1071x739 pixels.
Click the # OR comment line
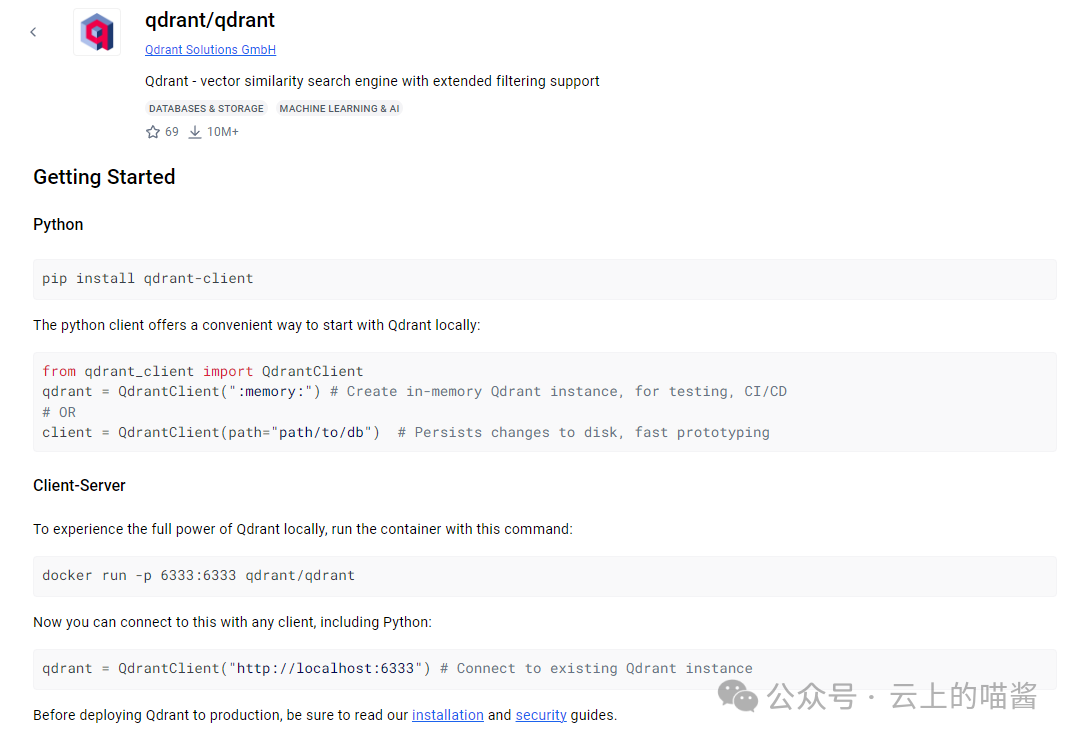coord(59,413)
